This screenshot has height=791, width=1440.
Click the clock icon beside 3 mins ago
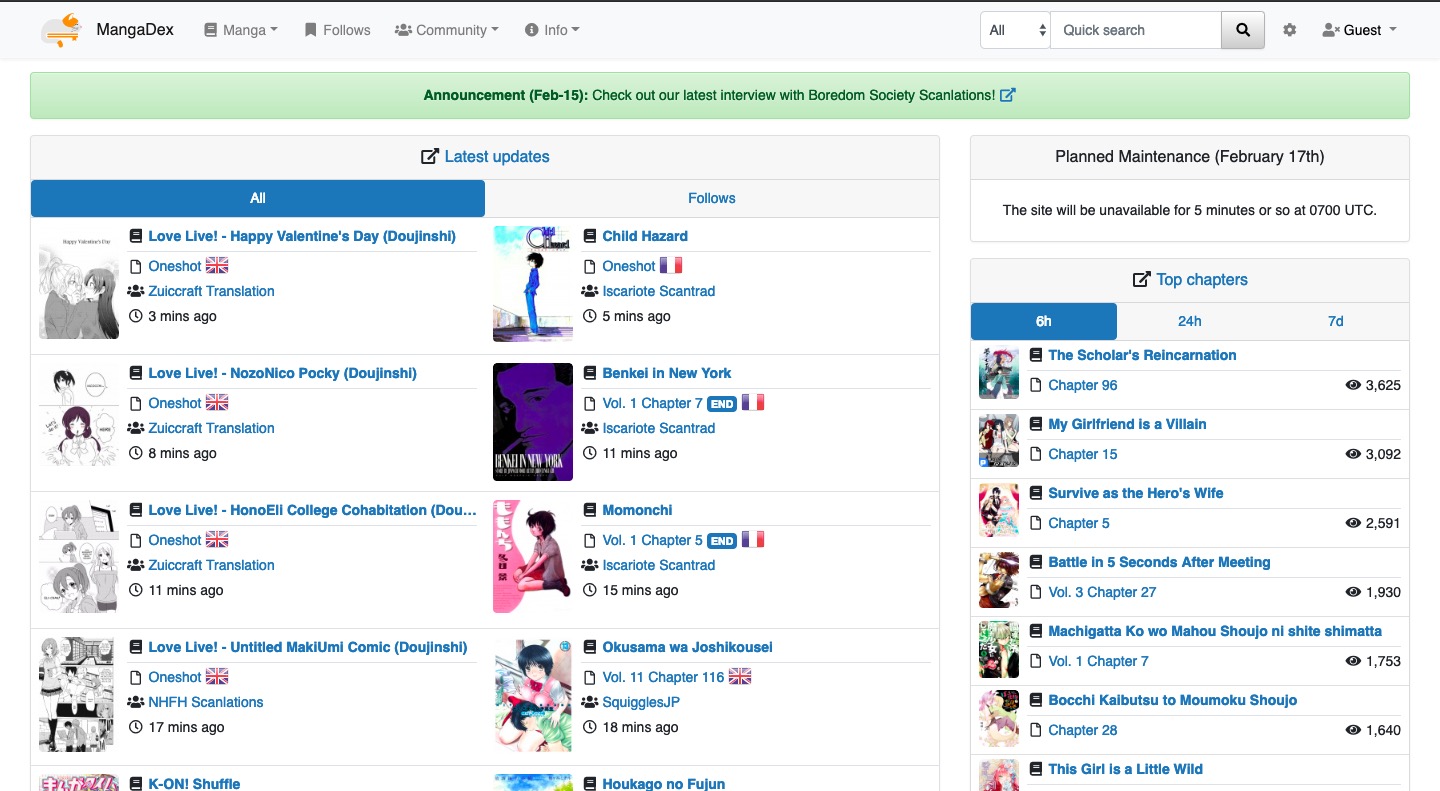tap(136, 316)
